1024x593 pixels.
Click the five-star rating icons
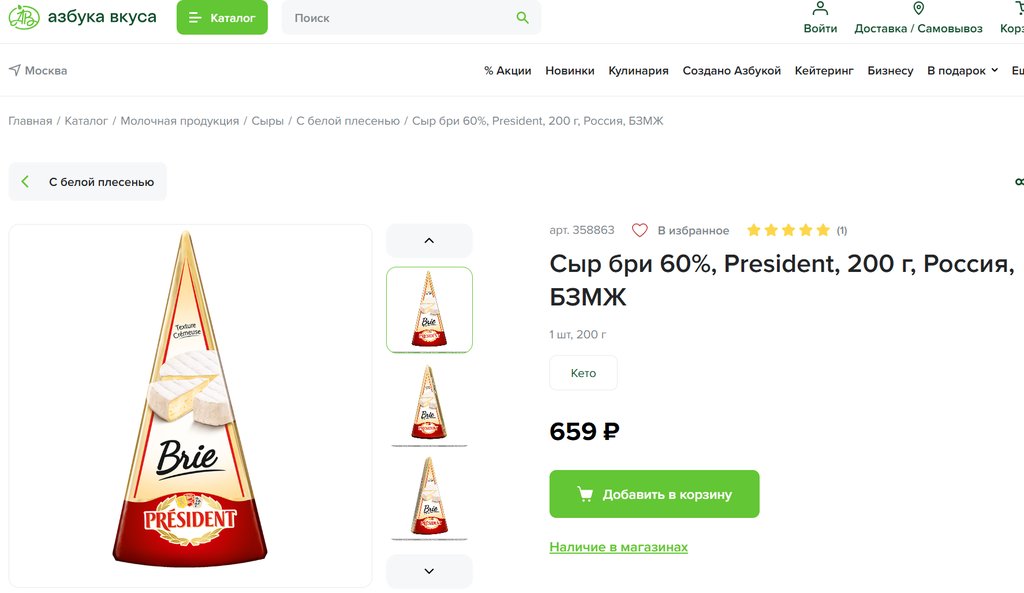(788, 230)
